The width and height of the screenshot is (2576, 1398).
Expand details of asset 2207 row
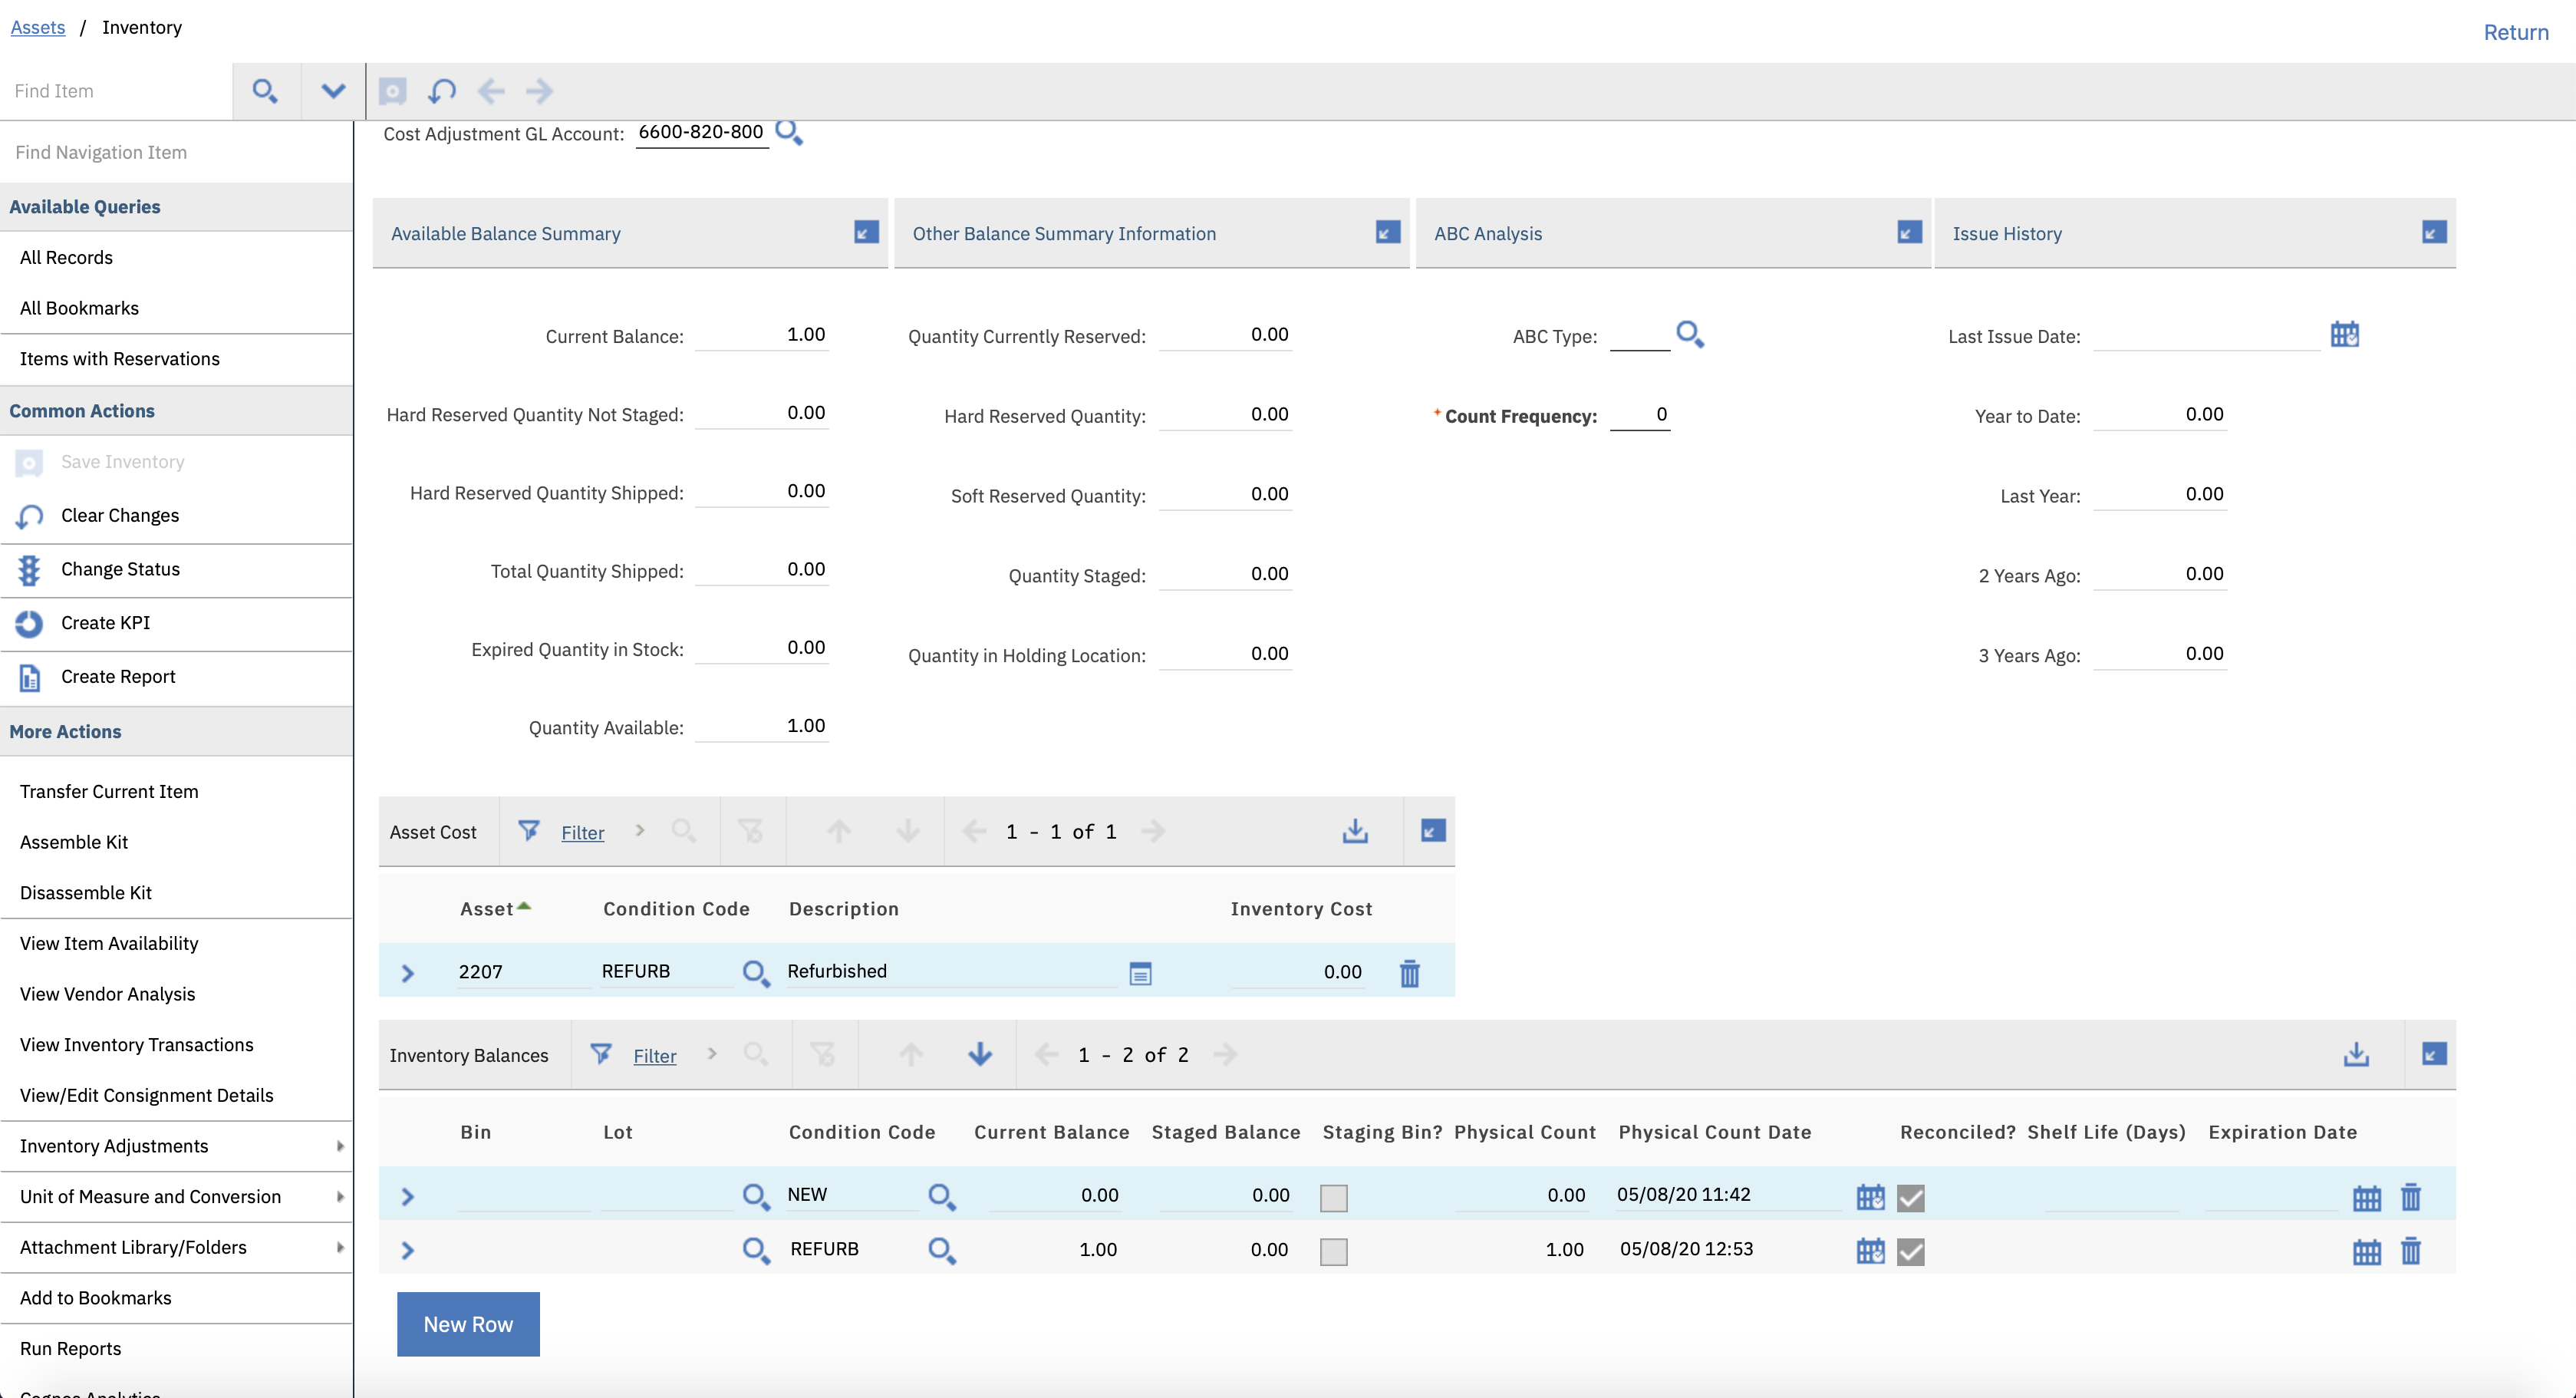click(x=407, y=973)
